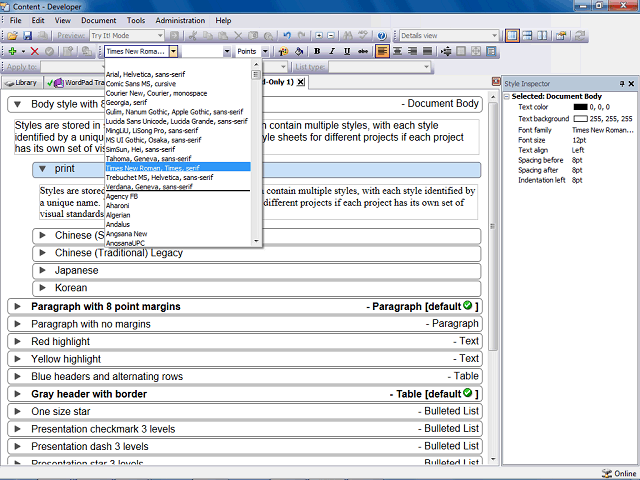
Task: Click the open properties icon near the view buttons
Action: tap(561, 36)
